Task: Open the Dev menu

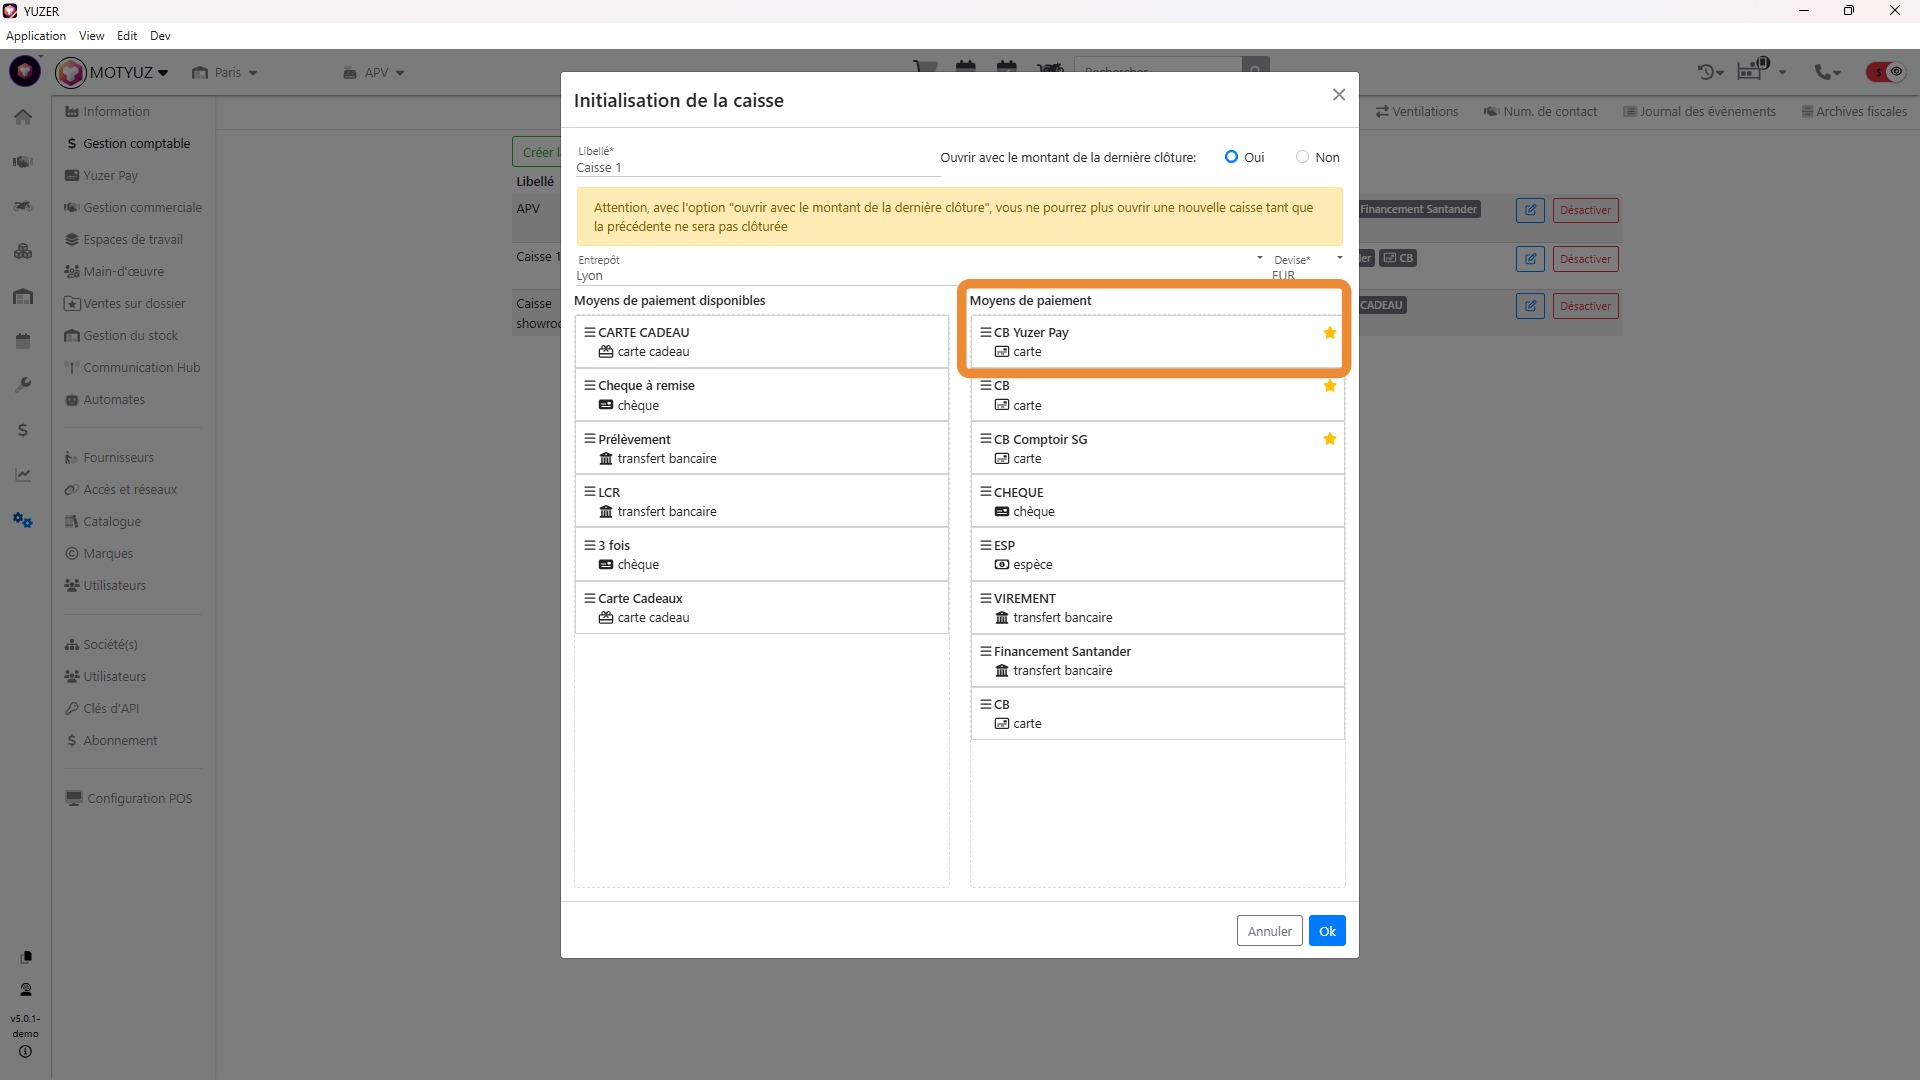Action: click(160, 36)
